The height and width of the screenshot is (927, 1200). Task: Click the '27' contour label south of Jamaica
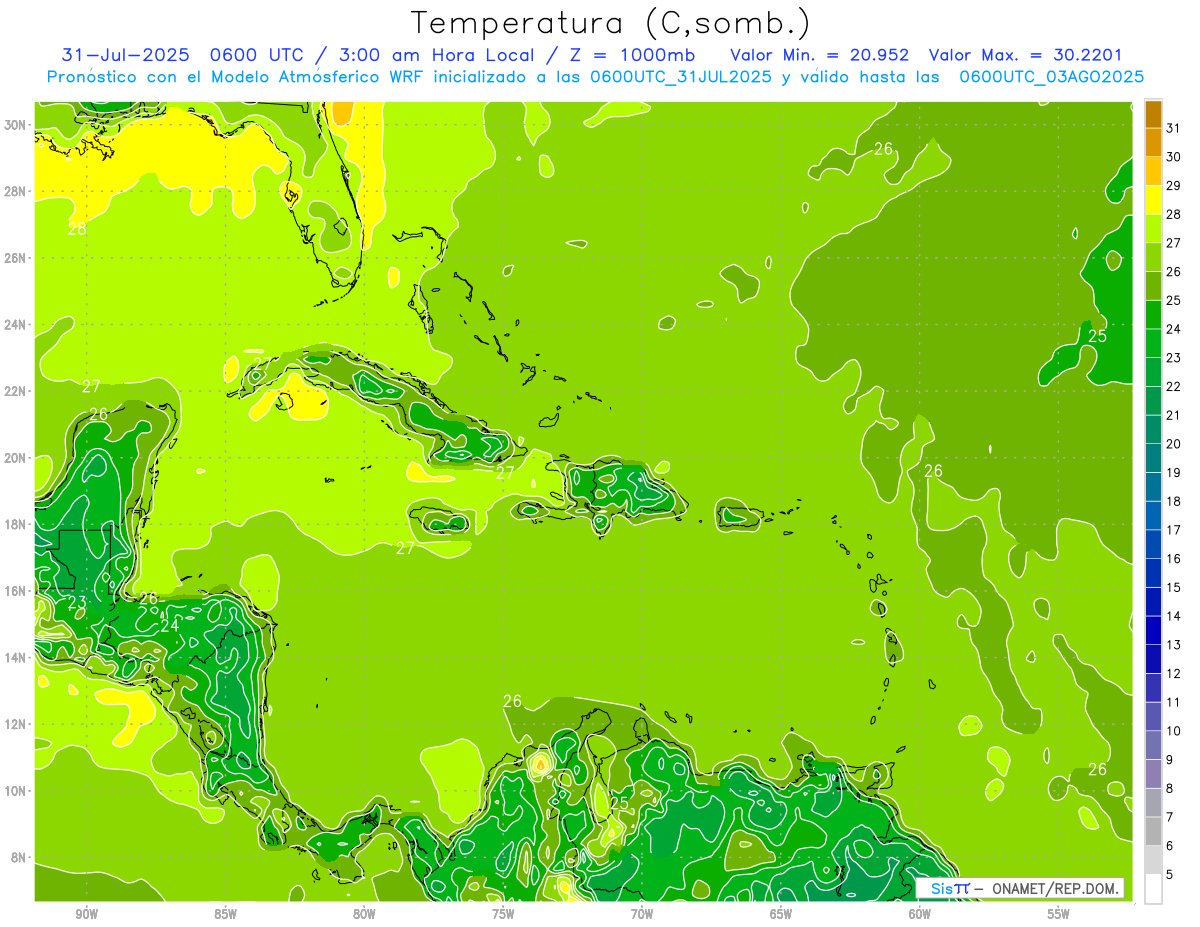(405, 548)
